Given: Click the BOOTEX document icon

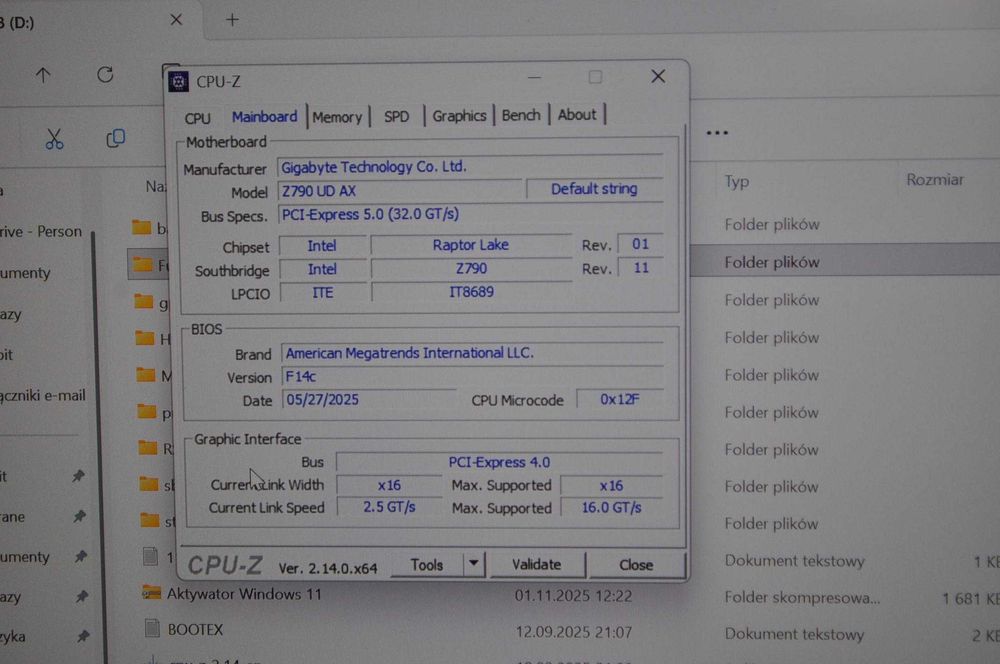Looking at the screenshot, I should tap(152, 629).
